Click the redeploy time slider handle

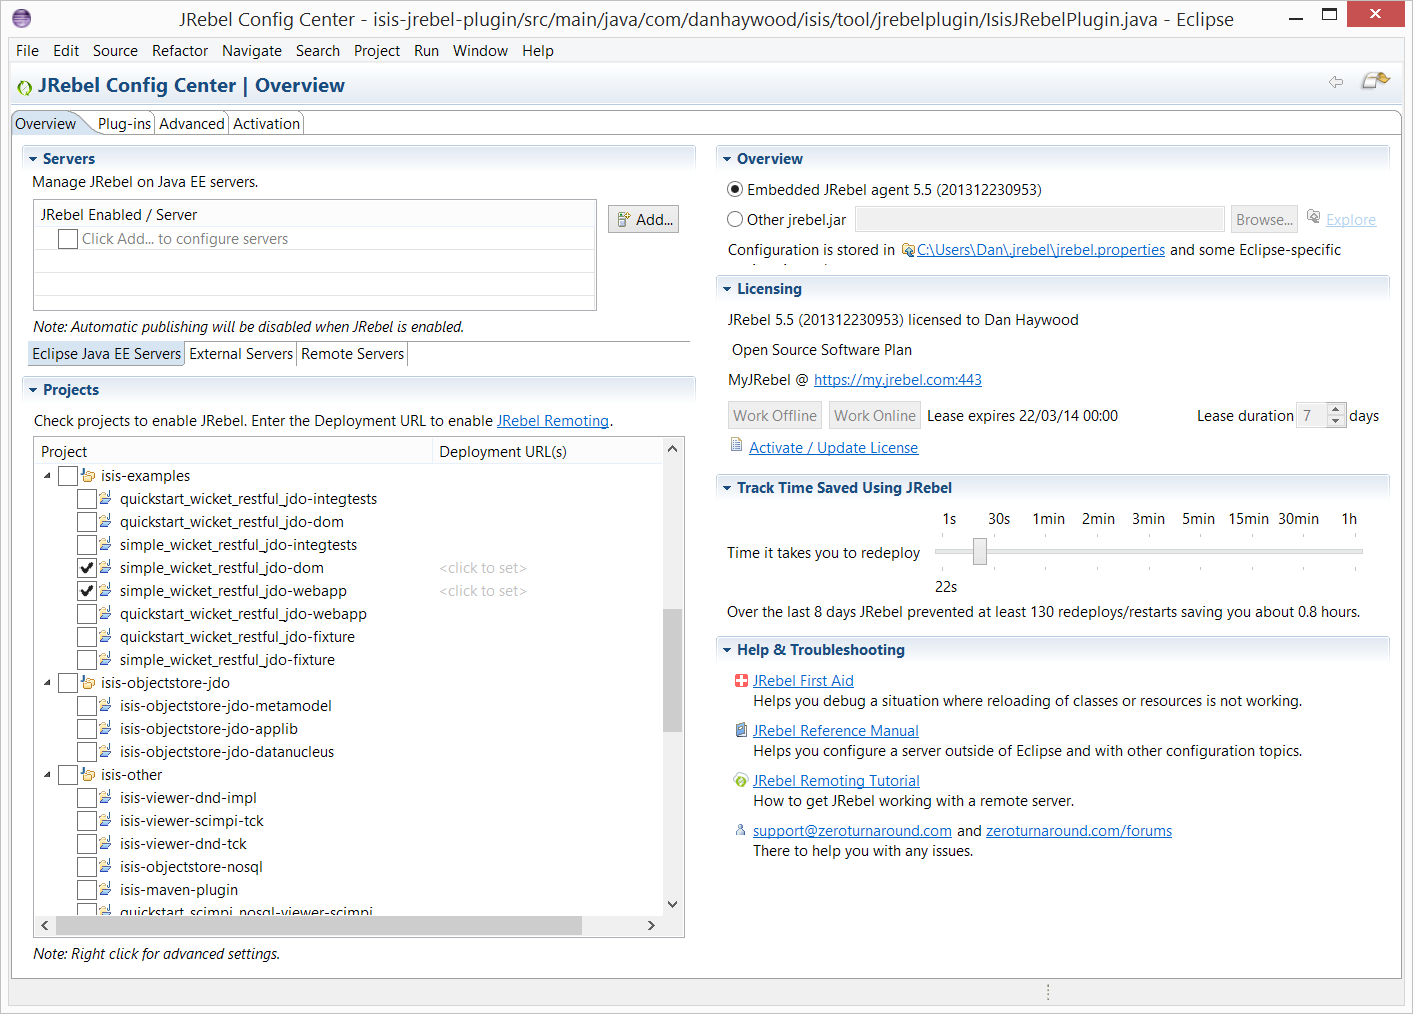(980, 551)
